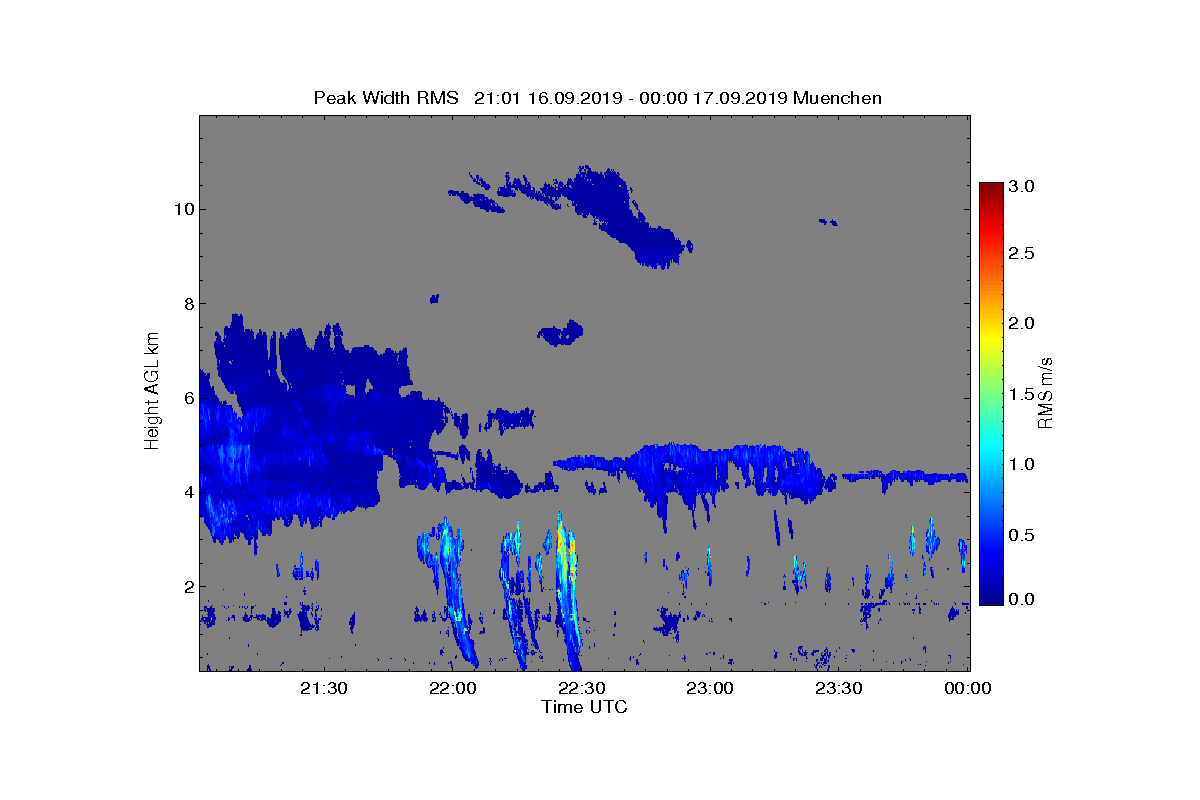
Task: Click the colorbar value 2.0
Action: coord(1021,323)
